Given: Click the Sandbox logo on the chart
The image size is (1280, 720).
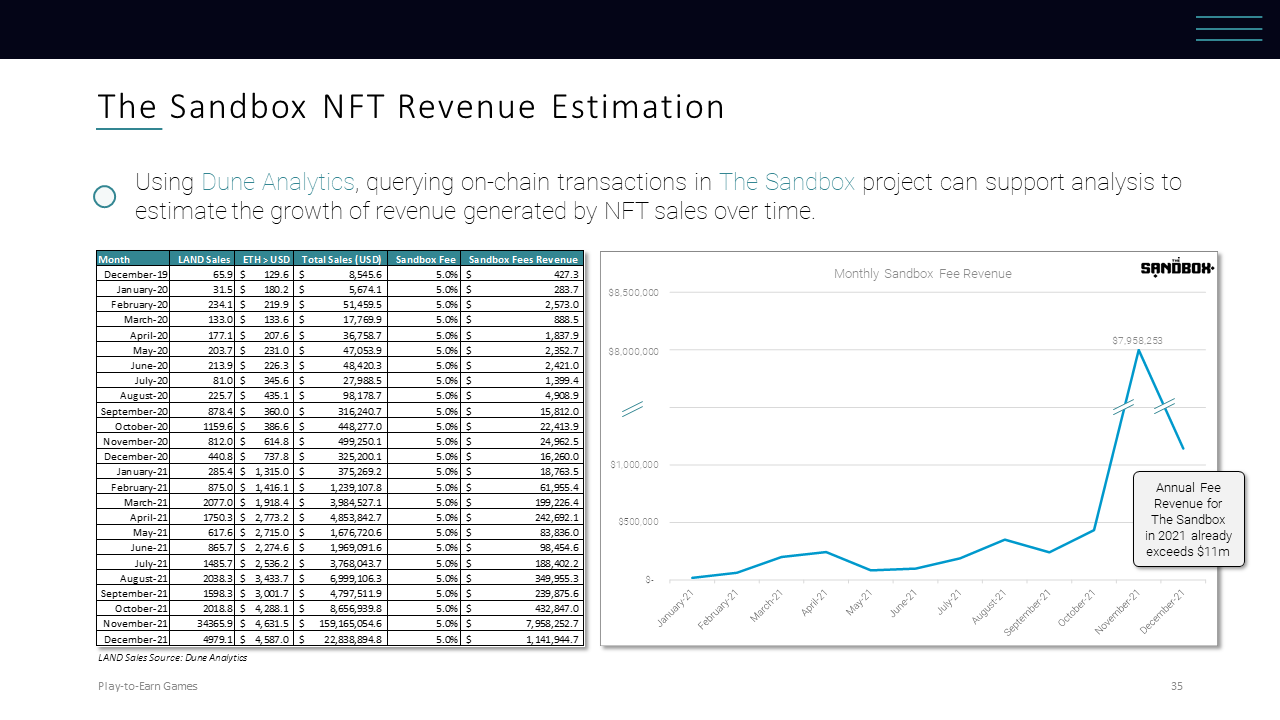Looking at the screenshot, I should (1177, 268).
